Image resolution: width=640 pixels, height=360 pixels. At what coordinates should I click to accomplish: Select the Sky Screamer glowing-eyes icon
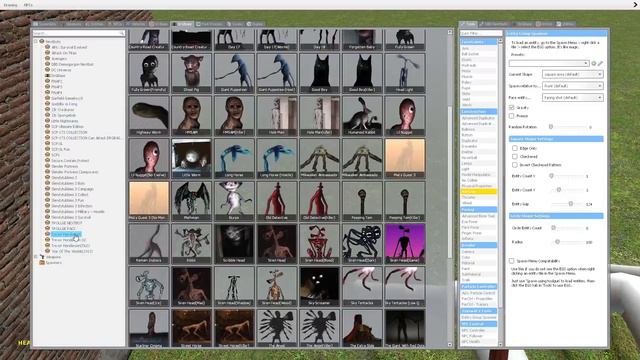pyautogui.click(x=319, y=286)
